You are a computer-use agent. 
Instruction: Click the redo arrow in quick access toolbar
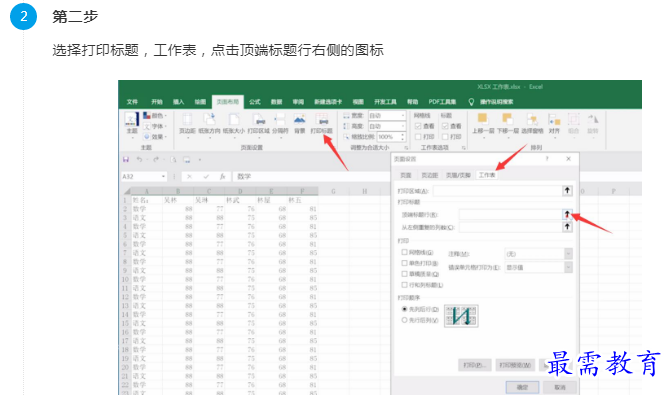156,159
